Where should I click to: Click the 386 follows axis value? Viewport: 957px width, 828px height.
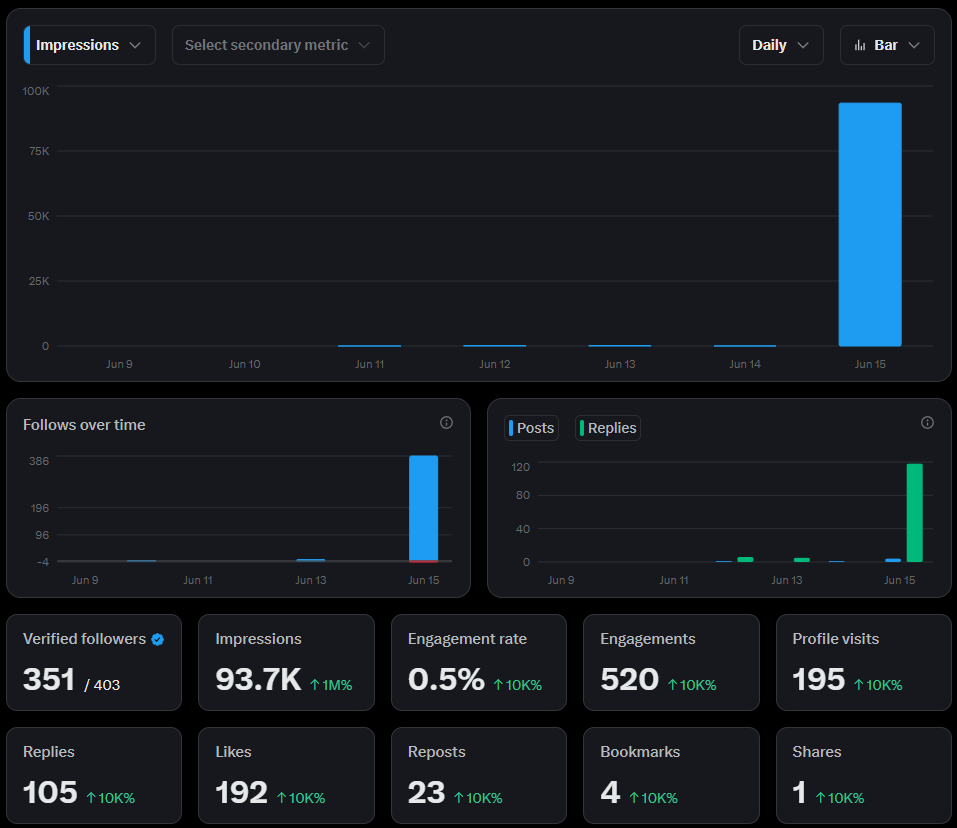[x=39, y=461]
